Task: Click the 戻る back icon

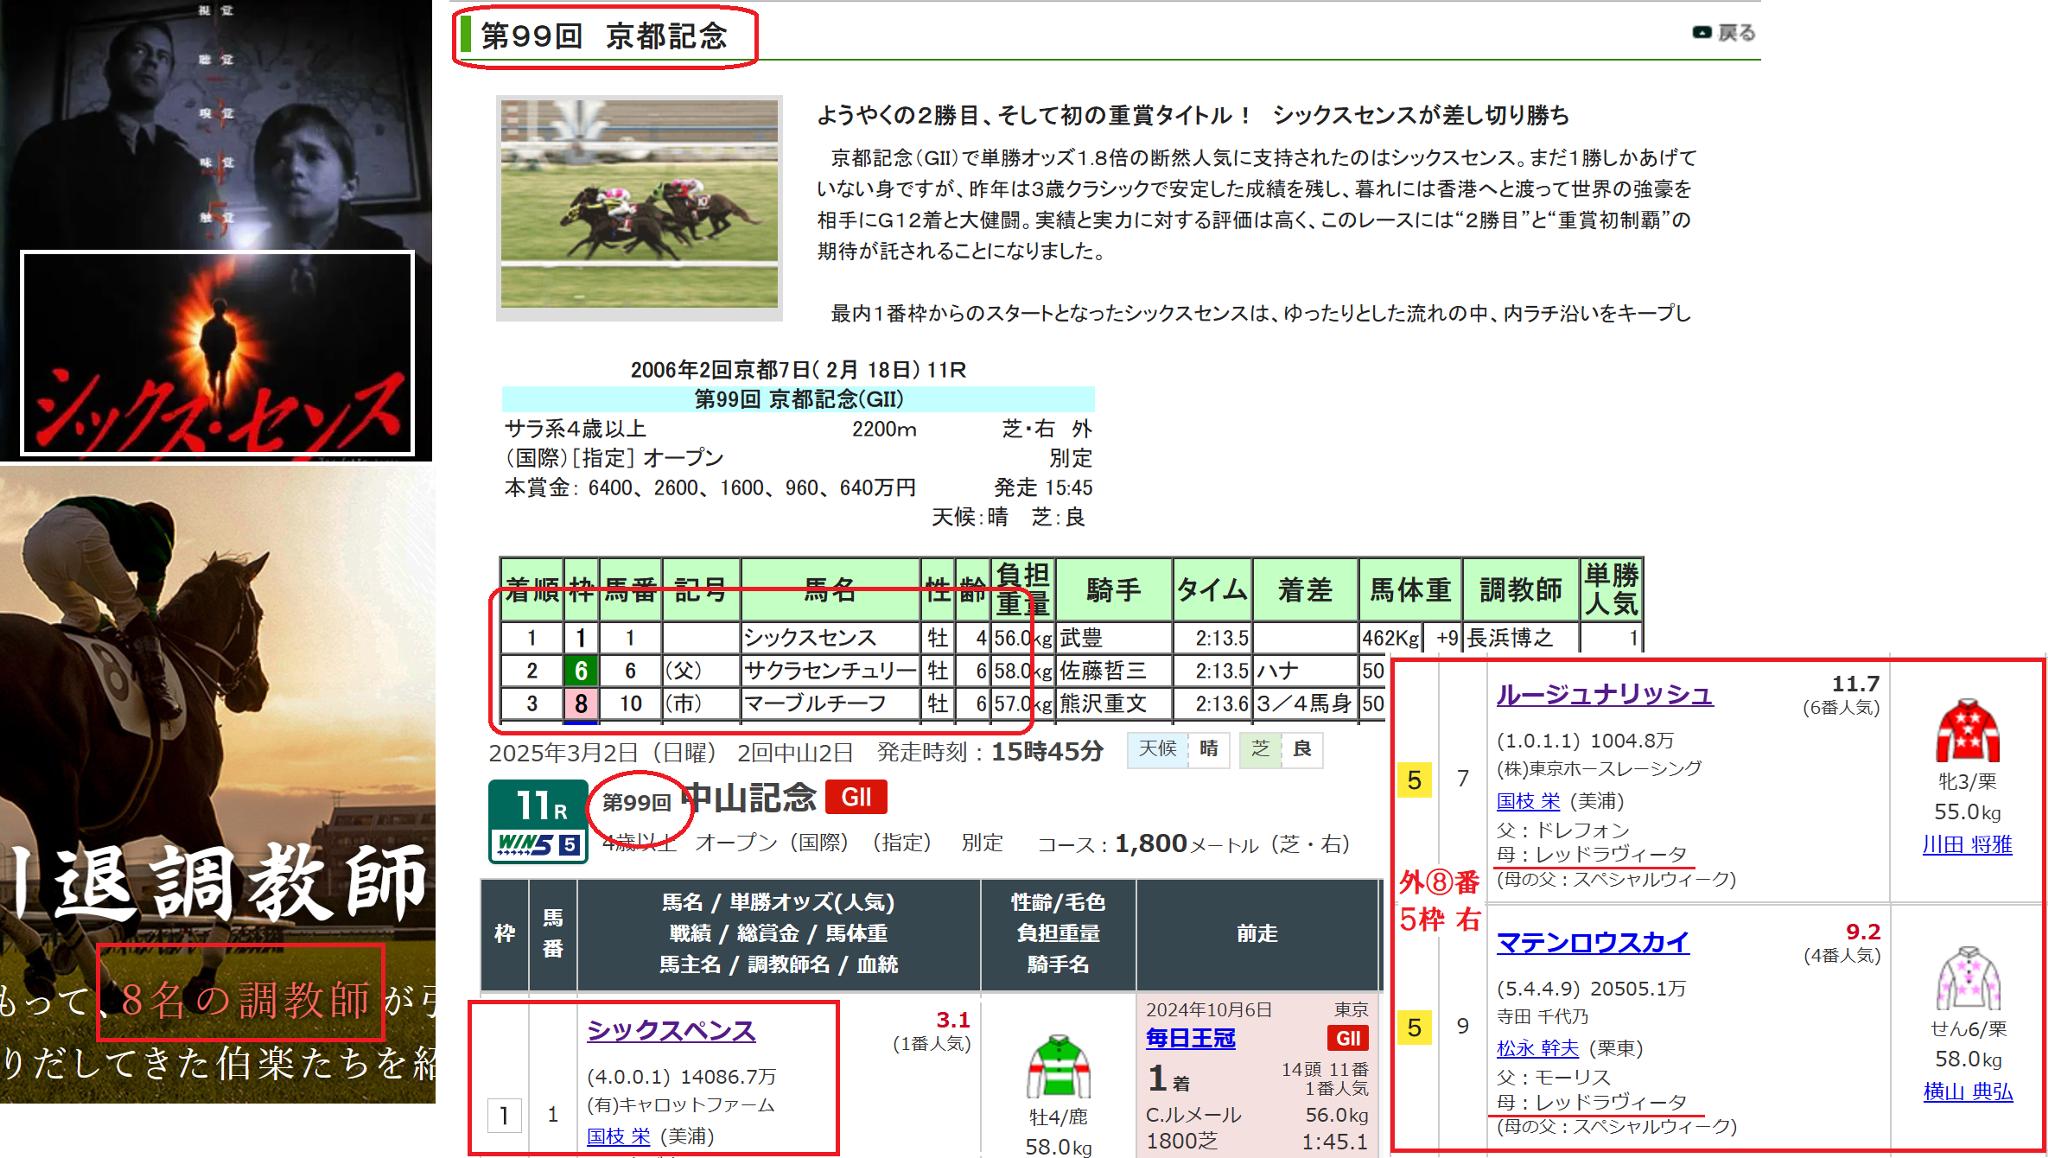Action: [x=1702, y=33]
